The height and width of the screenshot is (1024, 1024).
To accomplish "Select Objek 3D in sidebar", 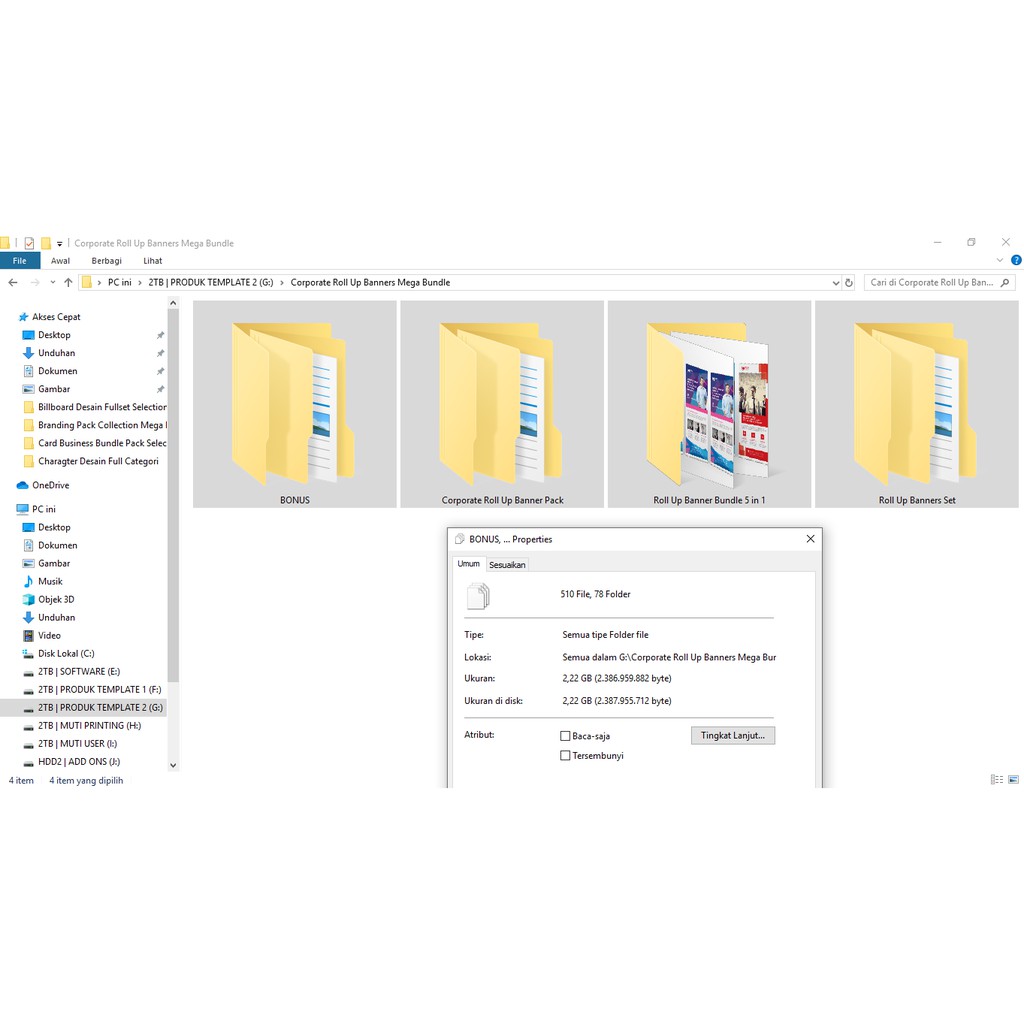I will click(x=56, y=600).
